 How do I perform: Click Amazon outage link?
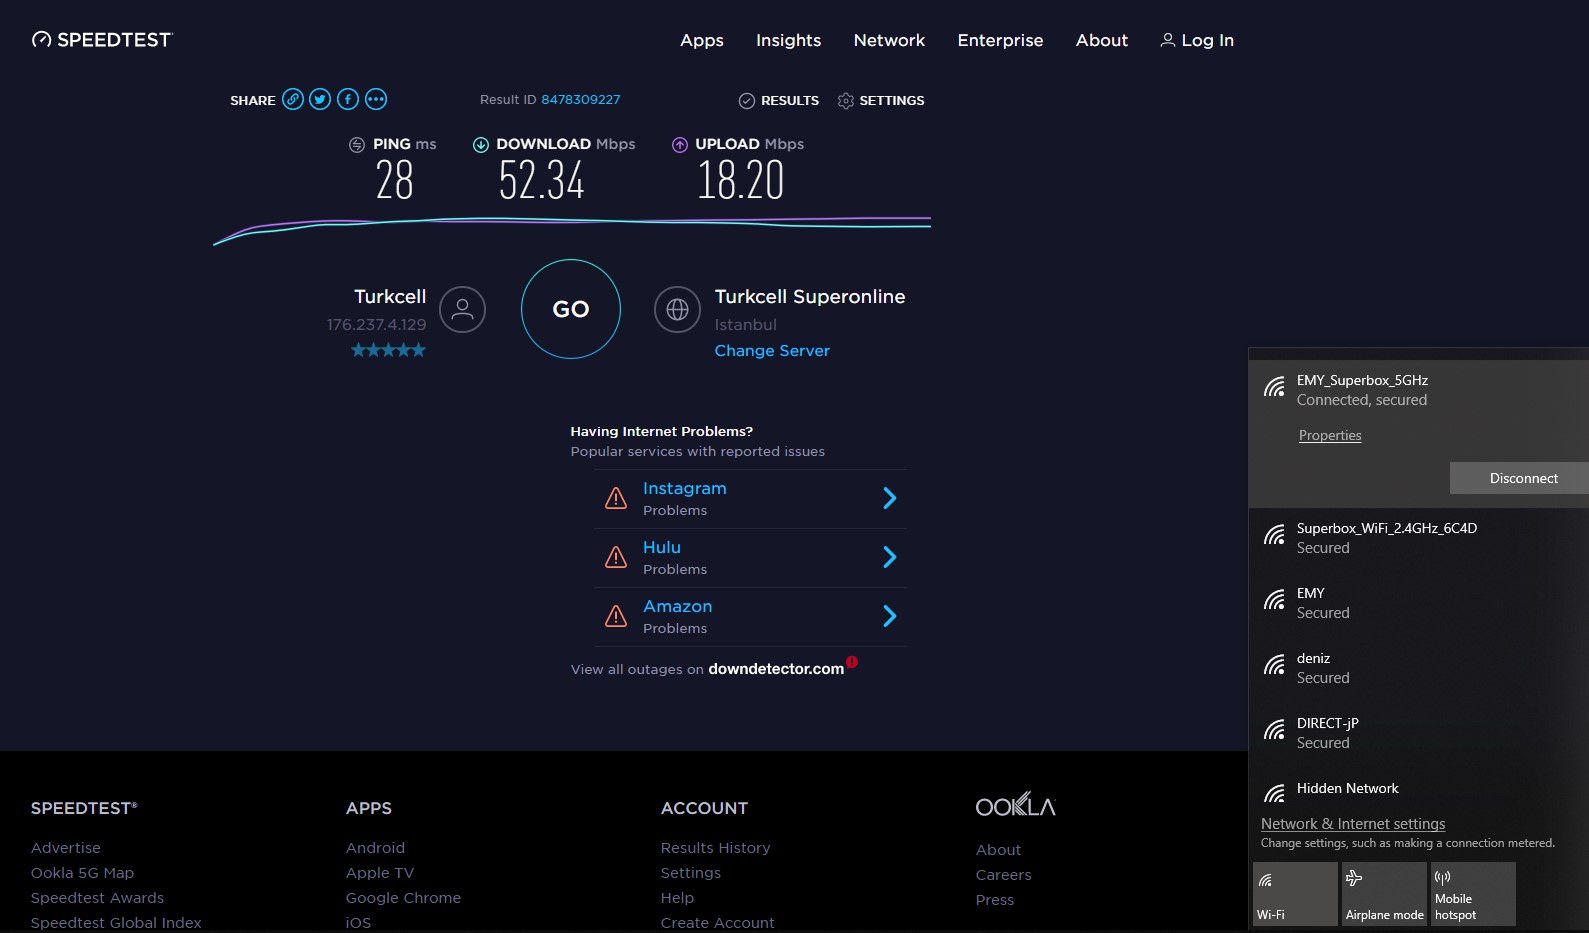pyautogui.click(x=678, y=606)
